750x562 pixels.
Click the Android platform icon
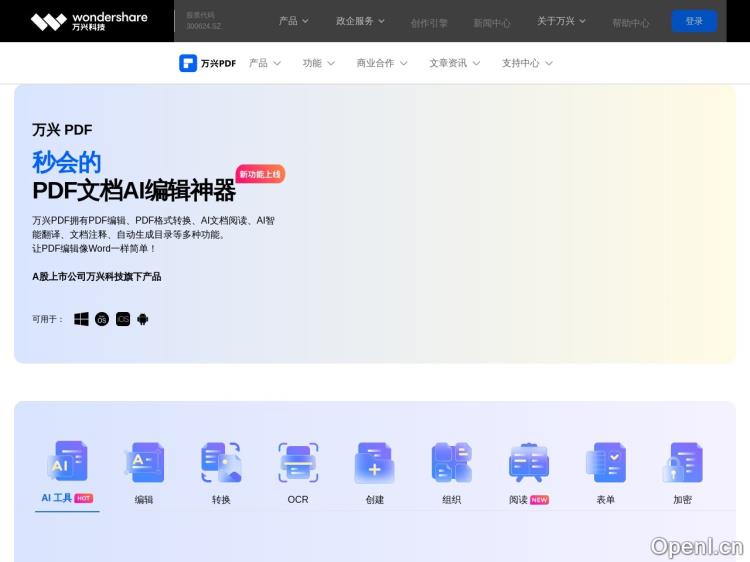click(143, 319)
